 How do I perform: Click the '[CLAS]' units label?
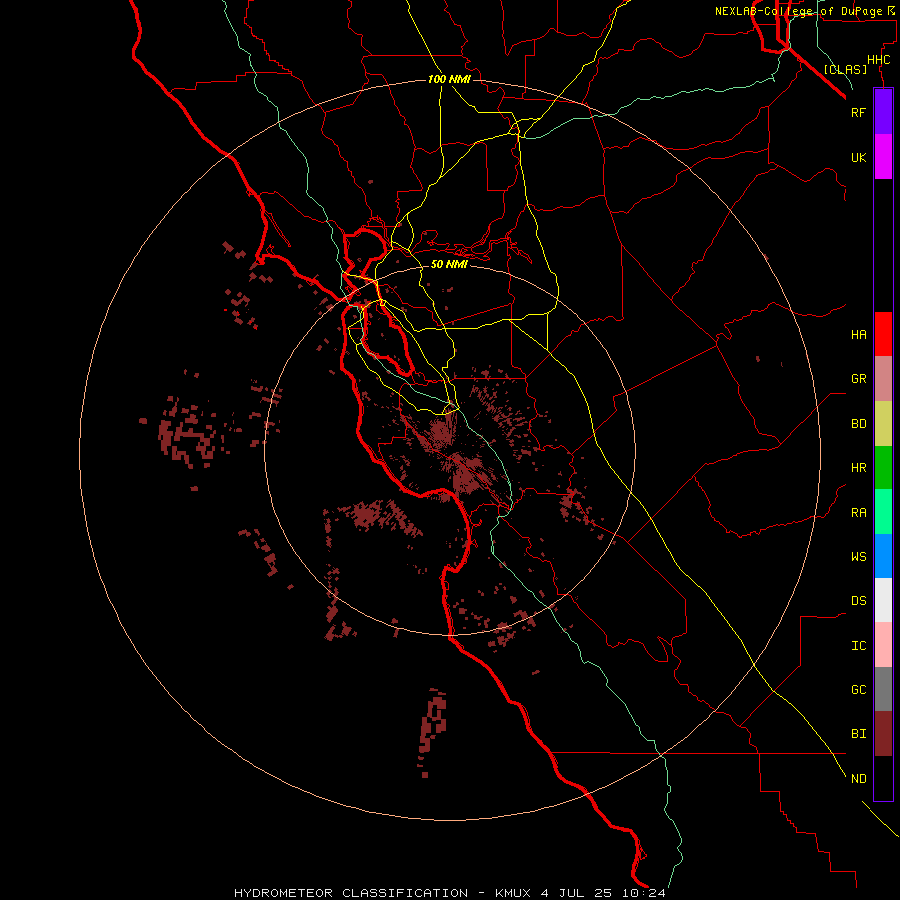(x=845, y=69)
